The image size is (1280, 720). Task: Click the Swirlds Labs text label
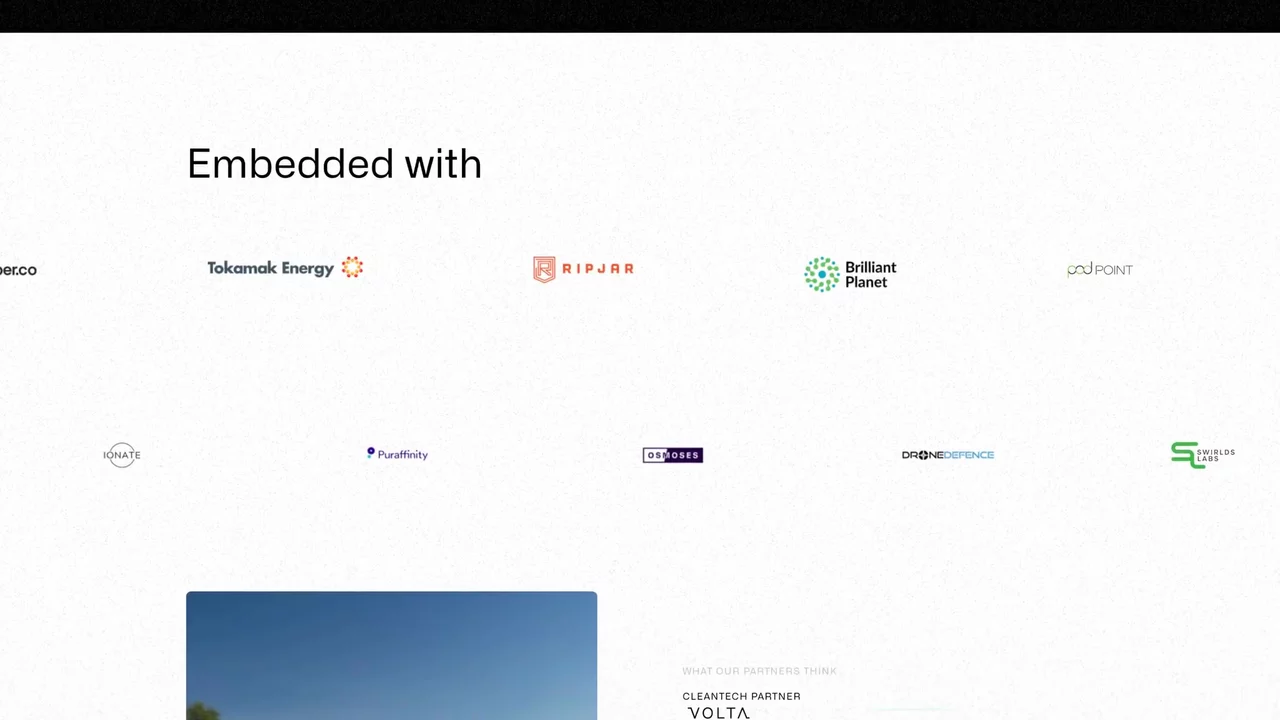[1217, 455]
